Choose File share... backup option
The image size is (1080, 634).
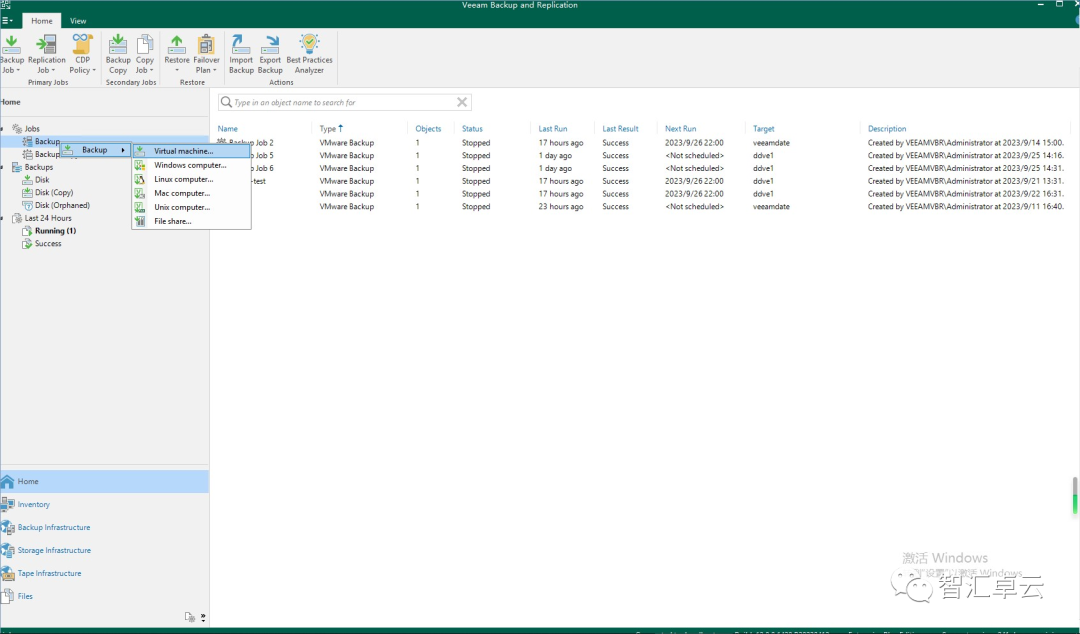coord(191,221)
